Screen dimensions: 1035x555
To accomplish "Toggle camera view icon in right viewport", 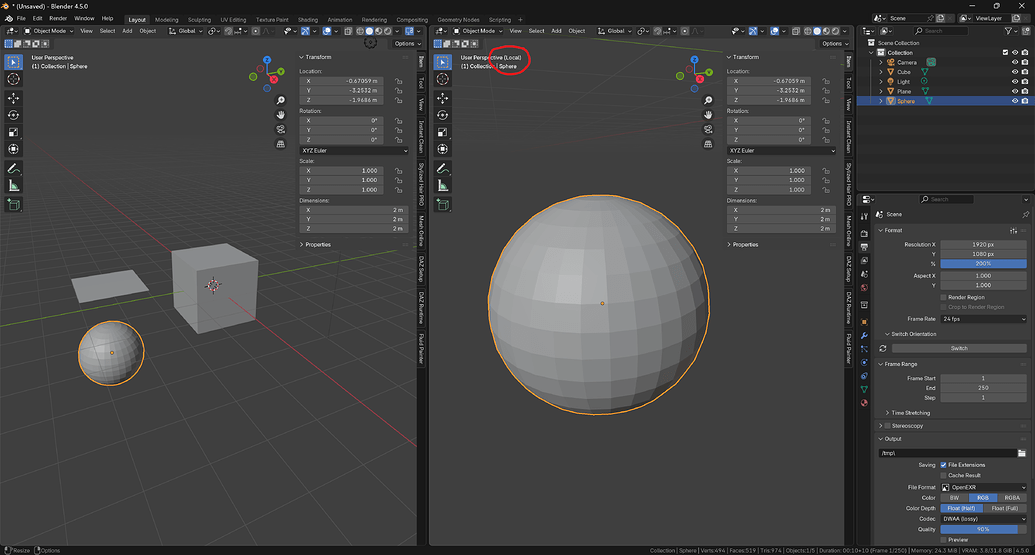I will (708, 129).
